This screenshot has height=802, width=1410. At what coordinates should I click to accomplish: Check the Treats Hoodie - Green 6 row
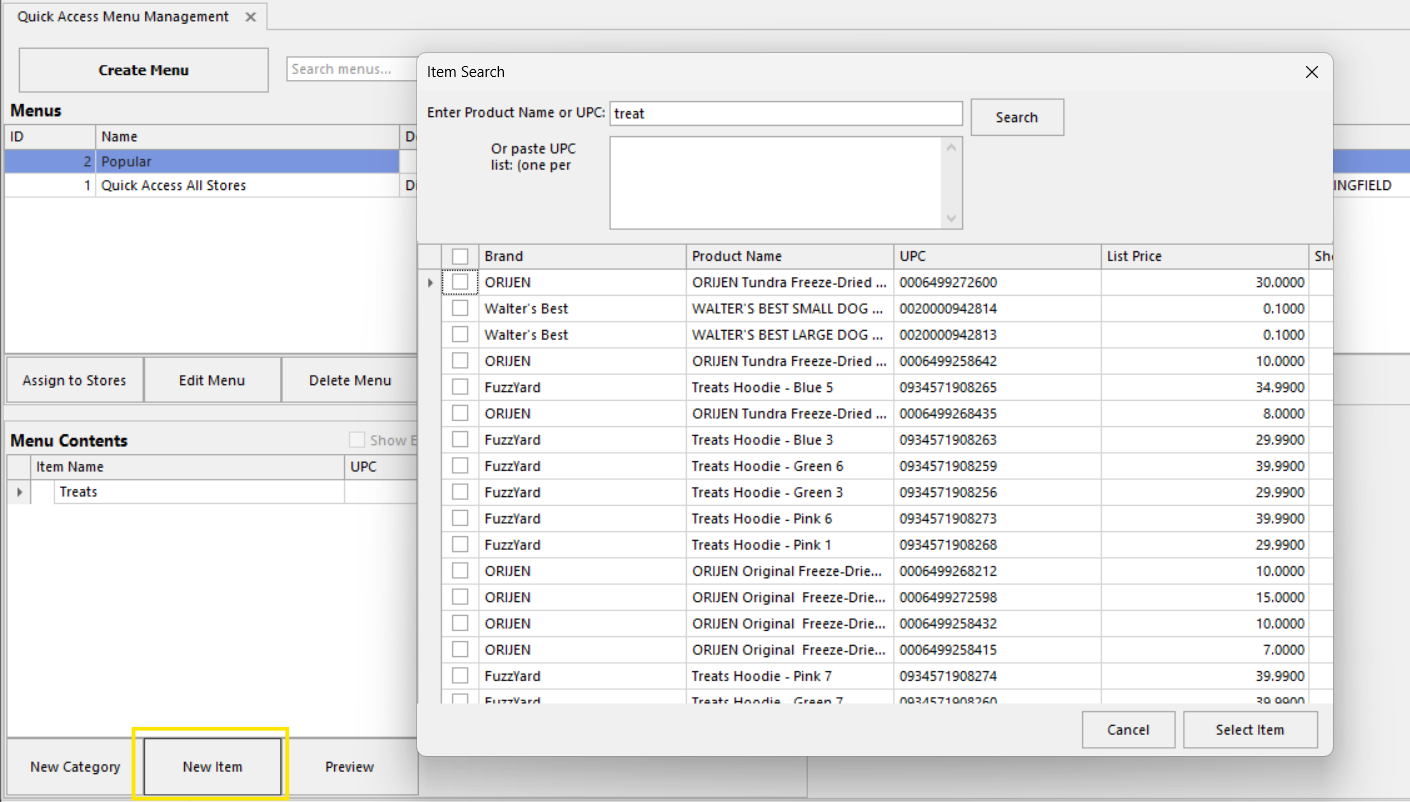(x=460, y=466)
